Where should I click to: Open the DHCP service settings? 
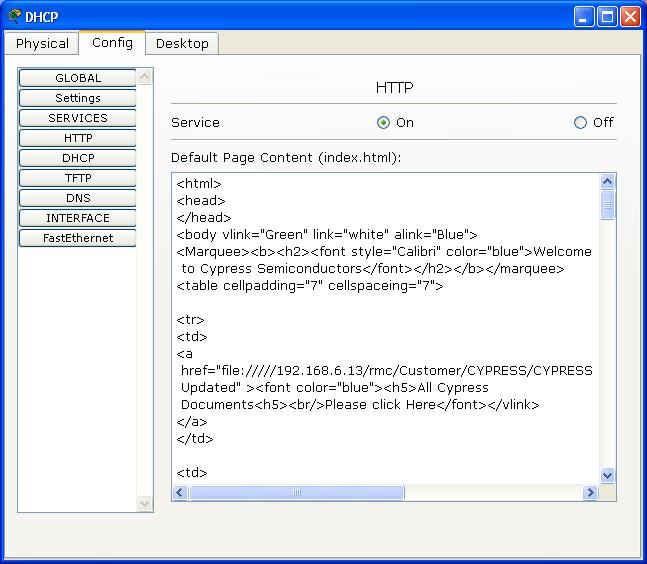pyautogui.click(x=78, y=158)
